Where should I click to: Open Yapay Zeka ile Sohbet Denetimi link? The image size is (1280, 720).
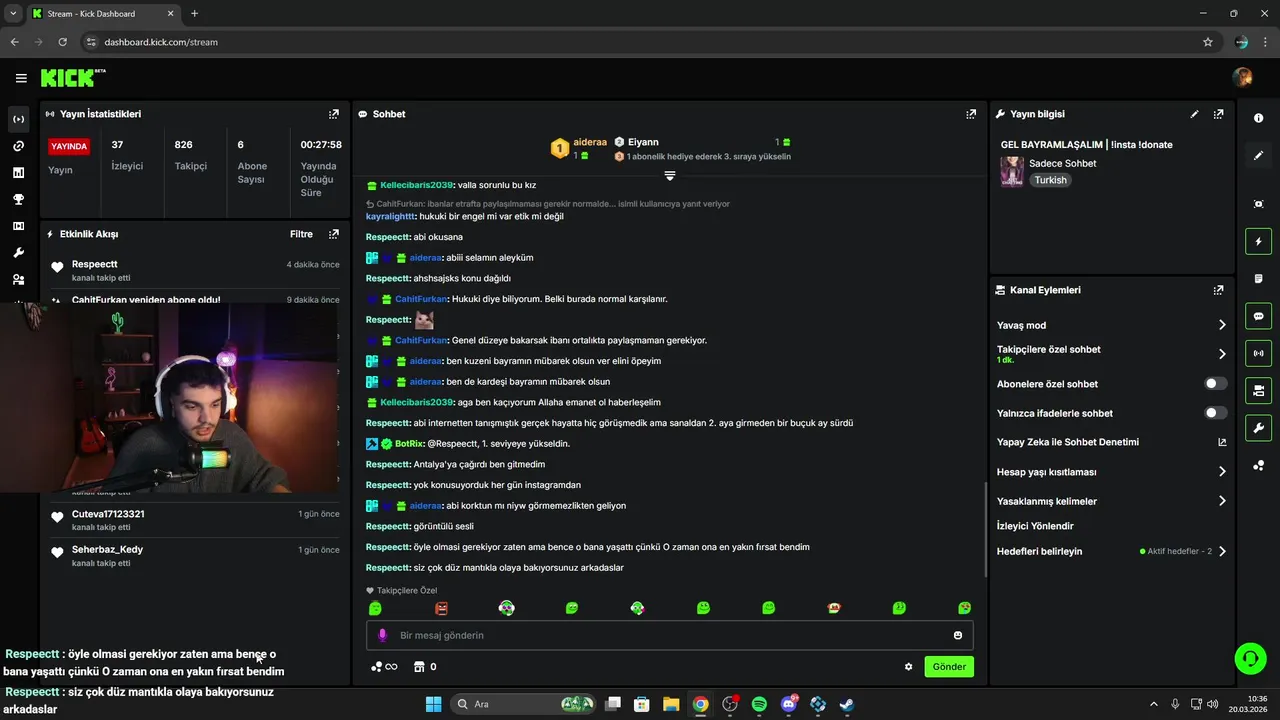coord(1112,442)
